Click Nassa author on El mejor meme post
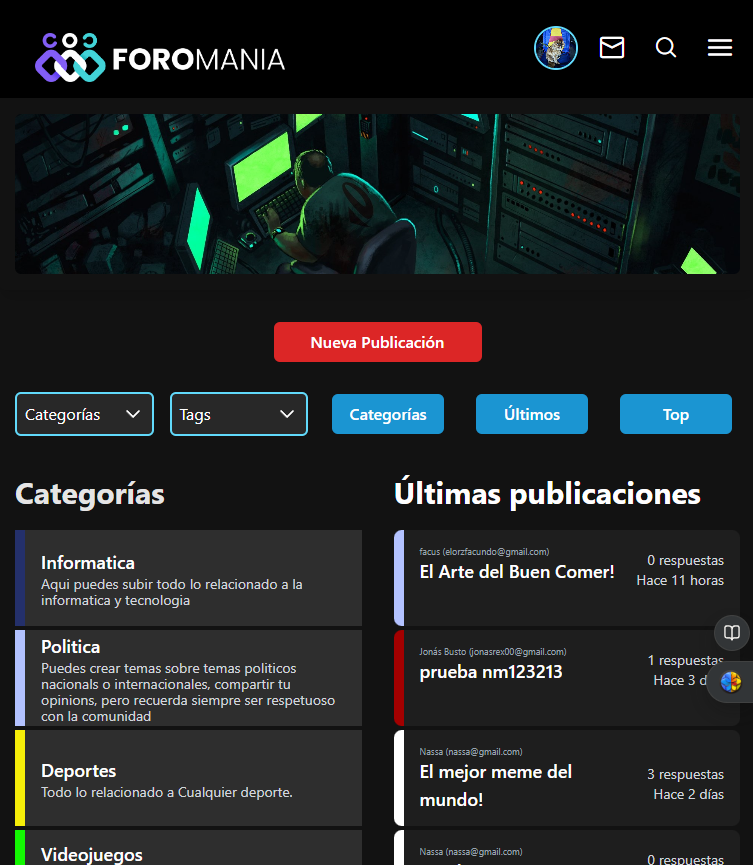Screen dimensions: 753x865 (471, 752)
